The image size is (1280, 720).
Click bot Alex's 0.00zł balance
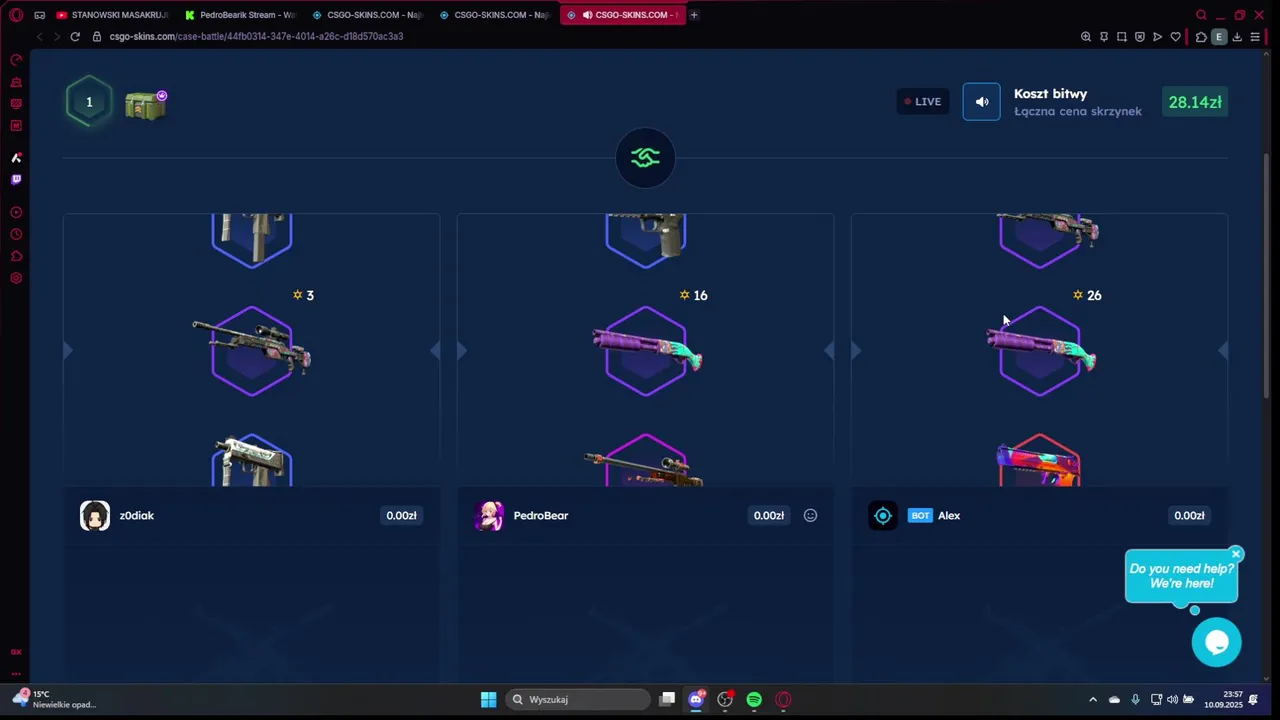click(1189, 516)
